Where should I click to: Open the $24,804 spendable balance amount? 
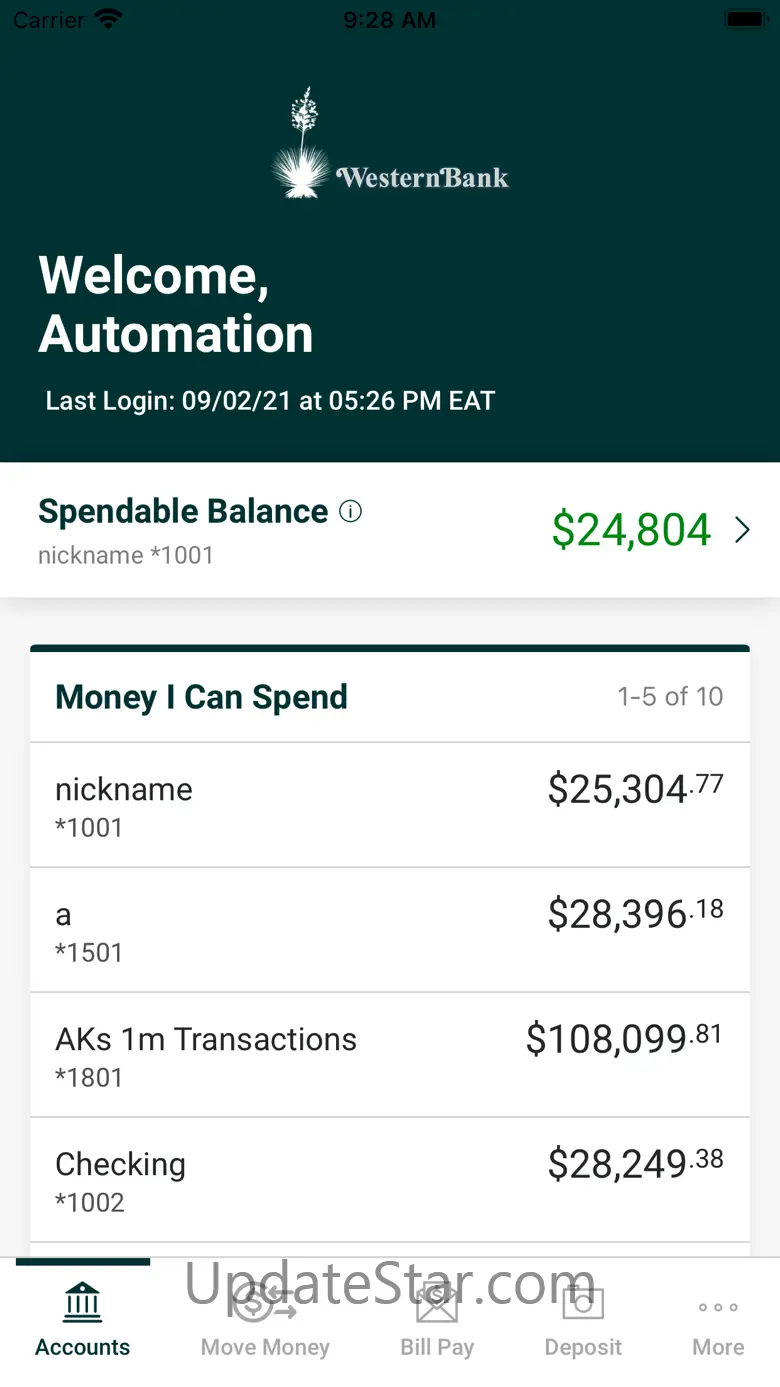631,529
